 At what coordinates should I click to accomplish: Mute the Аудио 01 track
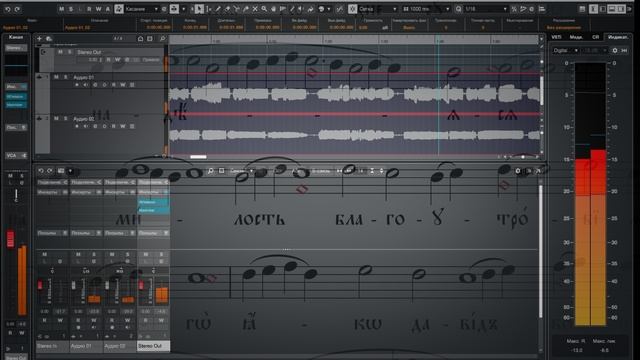(56, 77)
